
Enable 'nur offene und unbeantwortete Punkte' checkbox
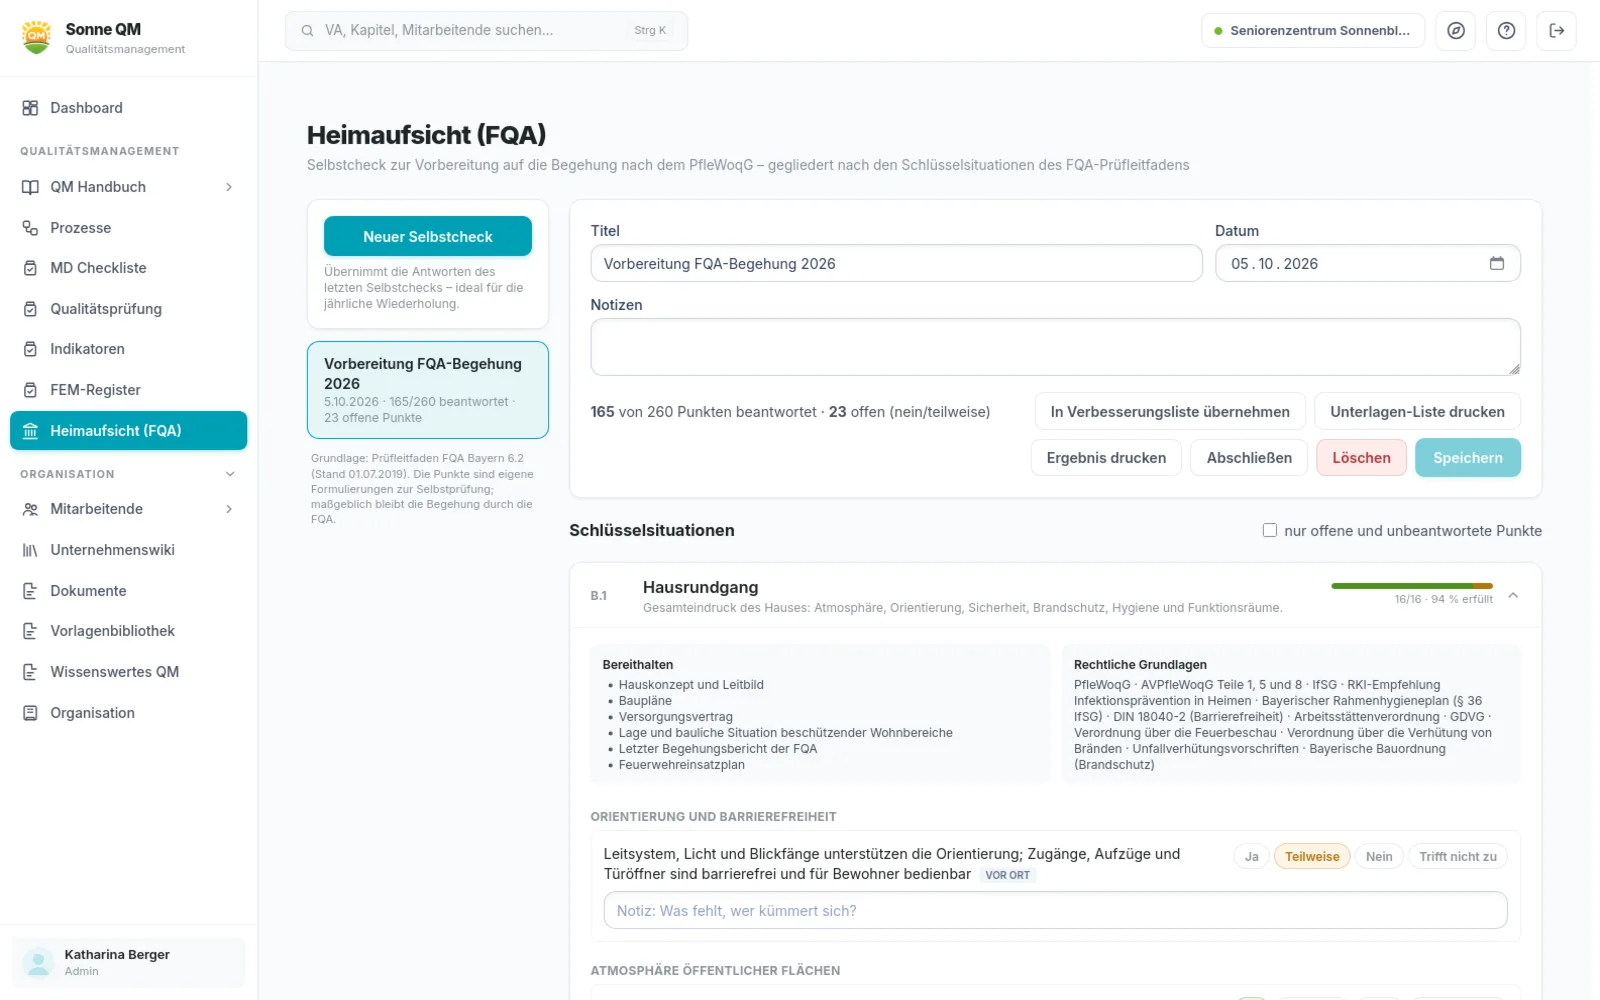coord(1270,530)
